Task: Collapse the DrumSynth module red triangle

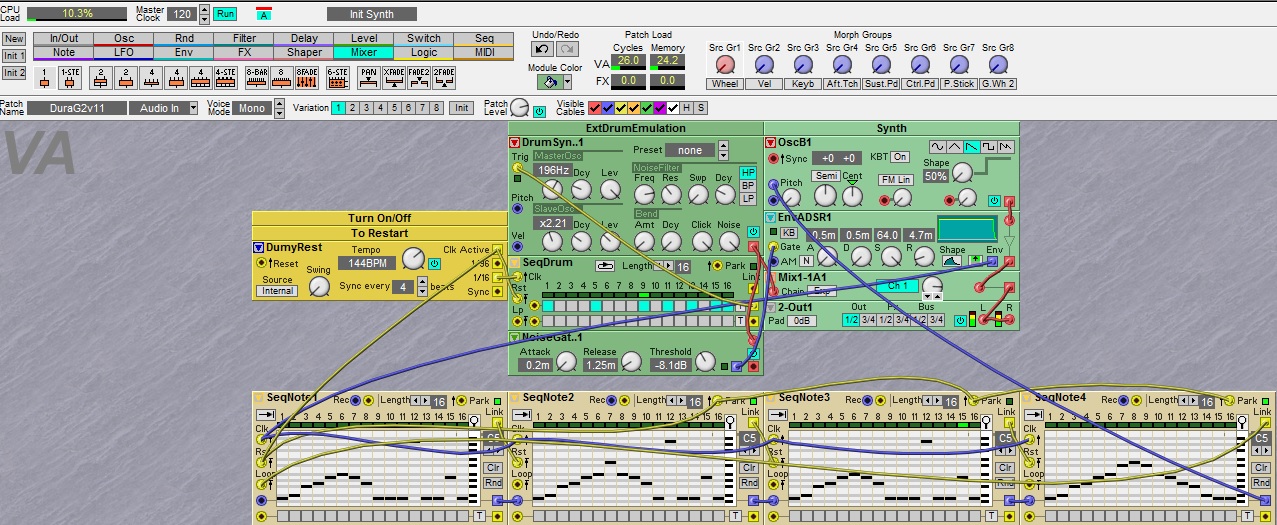Action: 515,143
